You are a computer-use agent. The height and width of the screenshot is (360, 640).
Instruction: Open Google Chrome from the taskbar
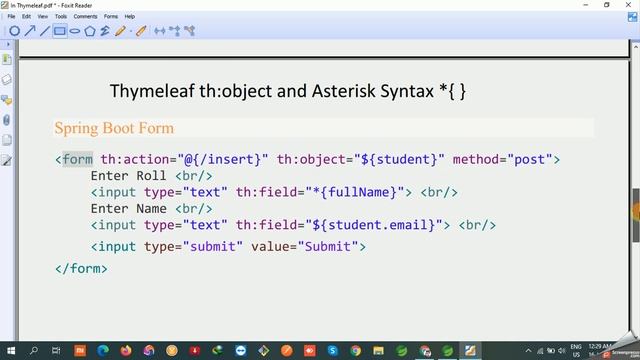pyautogui.click(x=356, y=351)
